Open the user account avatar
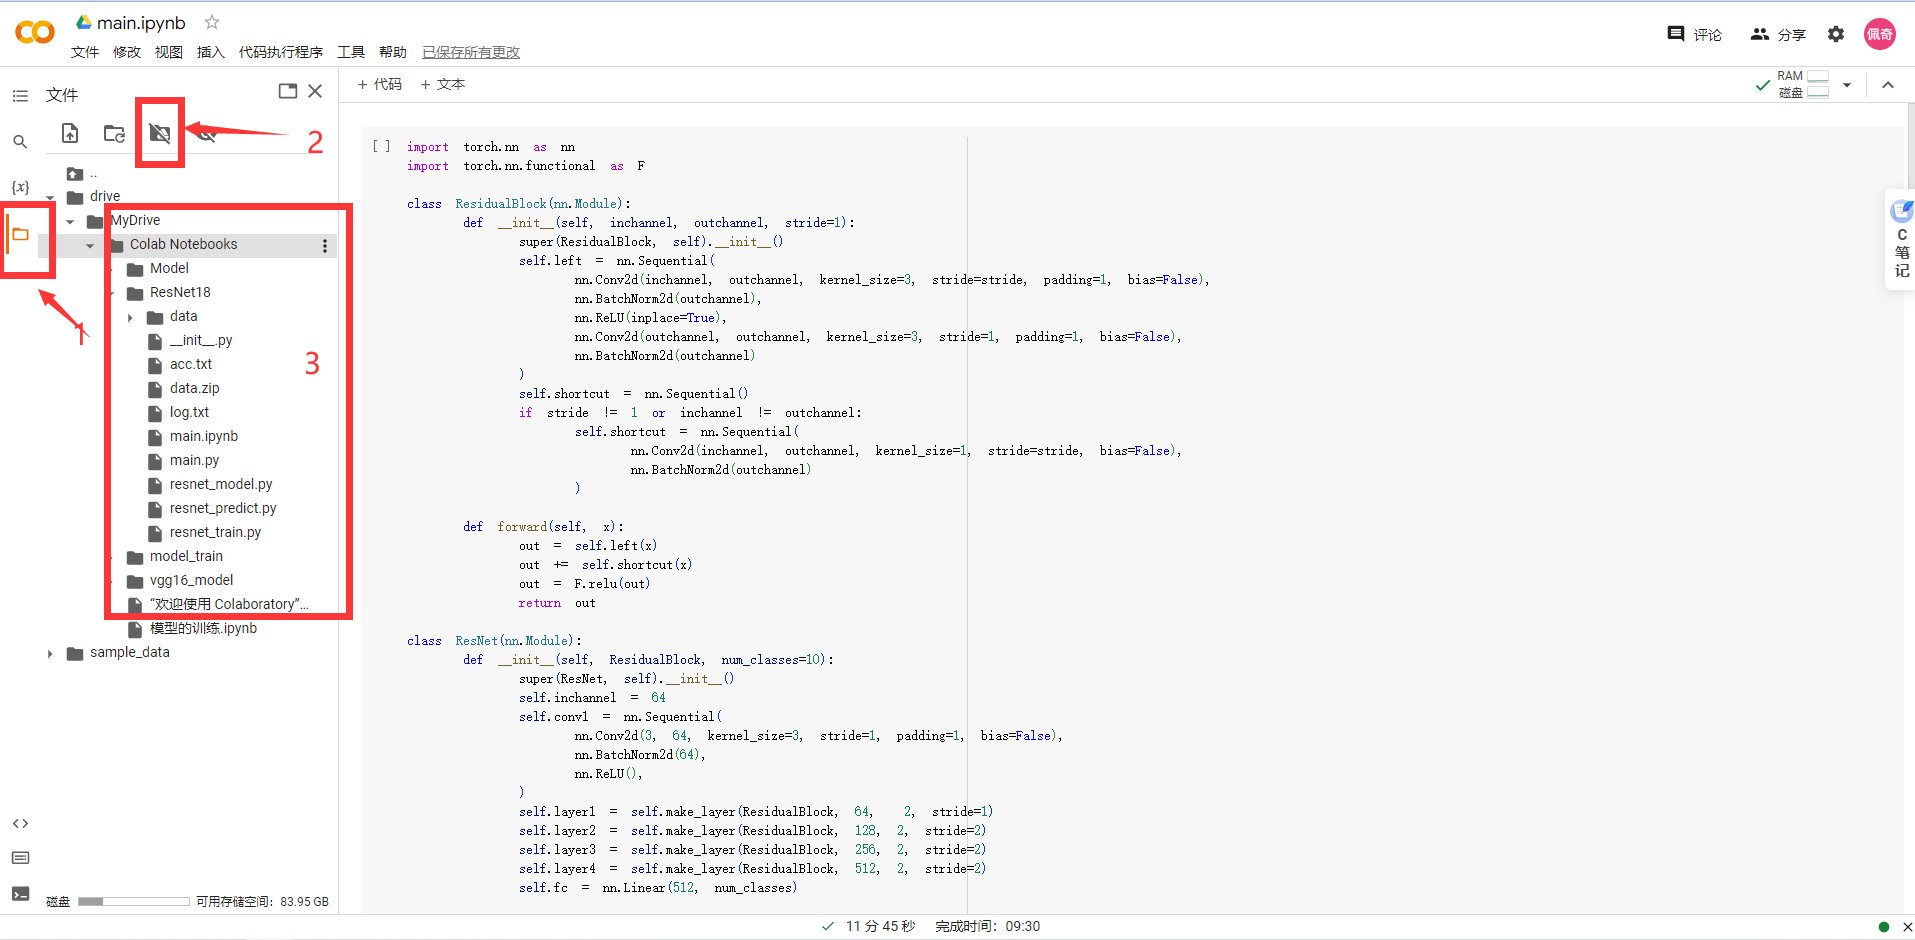 (1880, 34)
